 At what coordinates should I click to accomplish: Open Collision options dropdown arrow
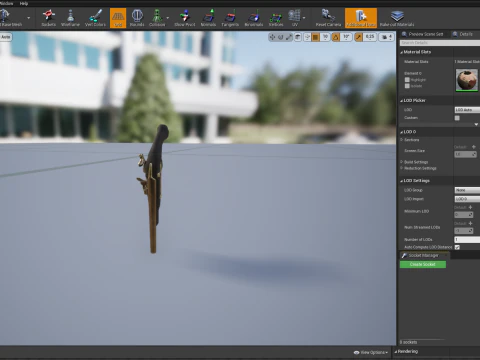point(168,18)
